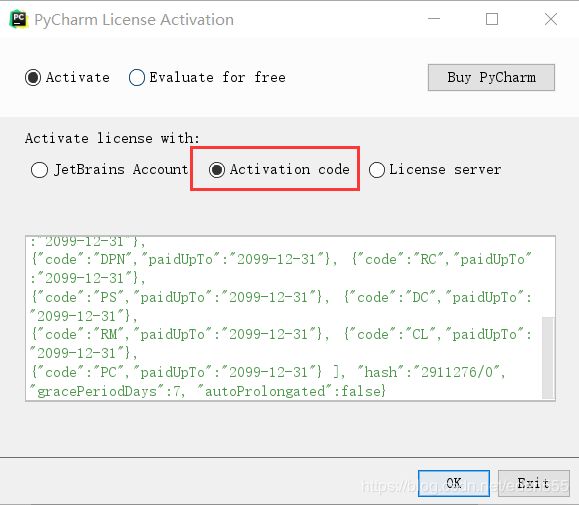Click the hash value 2911276/0 in the code
Viewport: 579px width, 505px height.
[x=457, y=372]
